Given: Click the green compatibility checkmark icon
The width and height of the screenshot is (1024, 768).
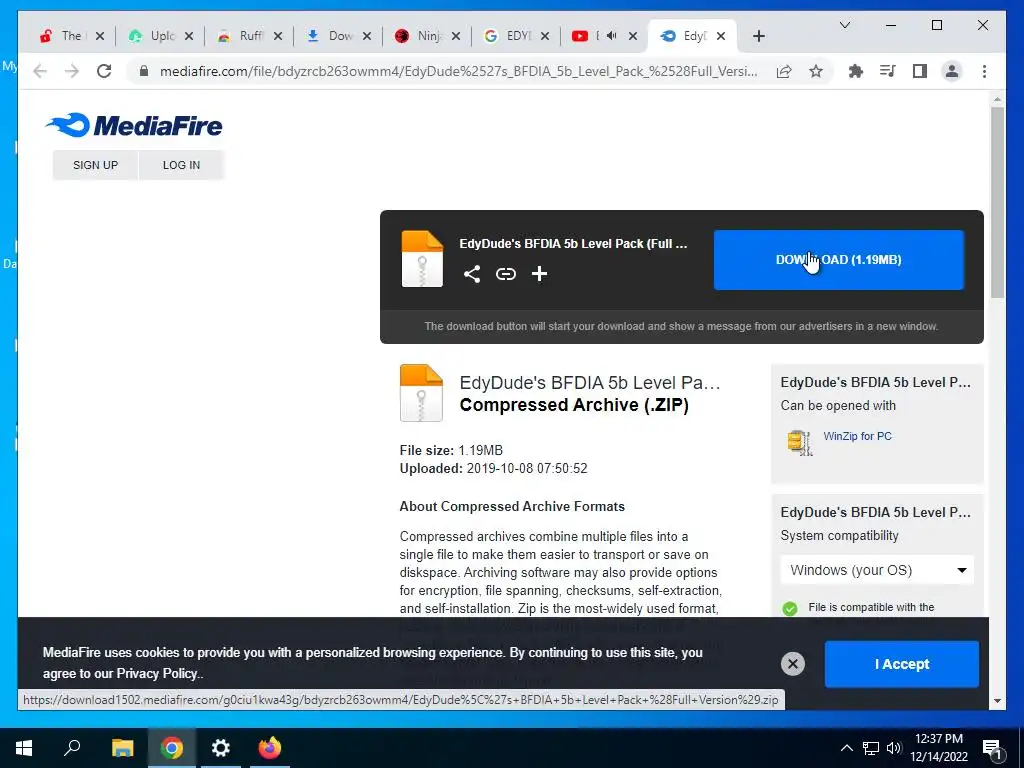Looking at the screenshot, I should point(790,609).
